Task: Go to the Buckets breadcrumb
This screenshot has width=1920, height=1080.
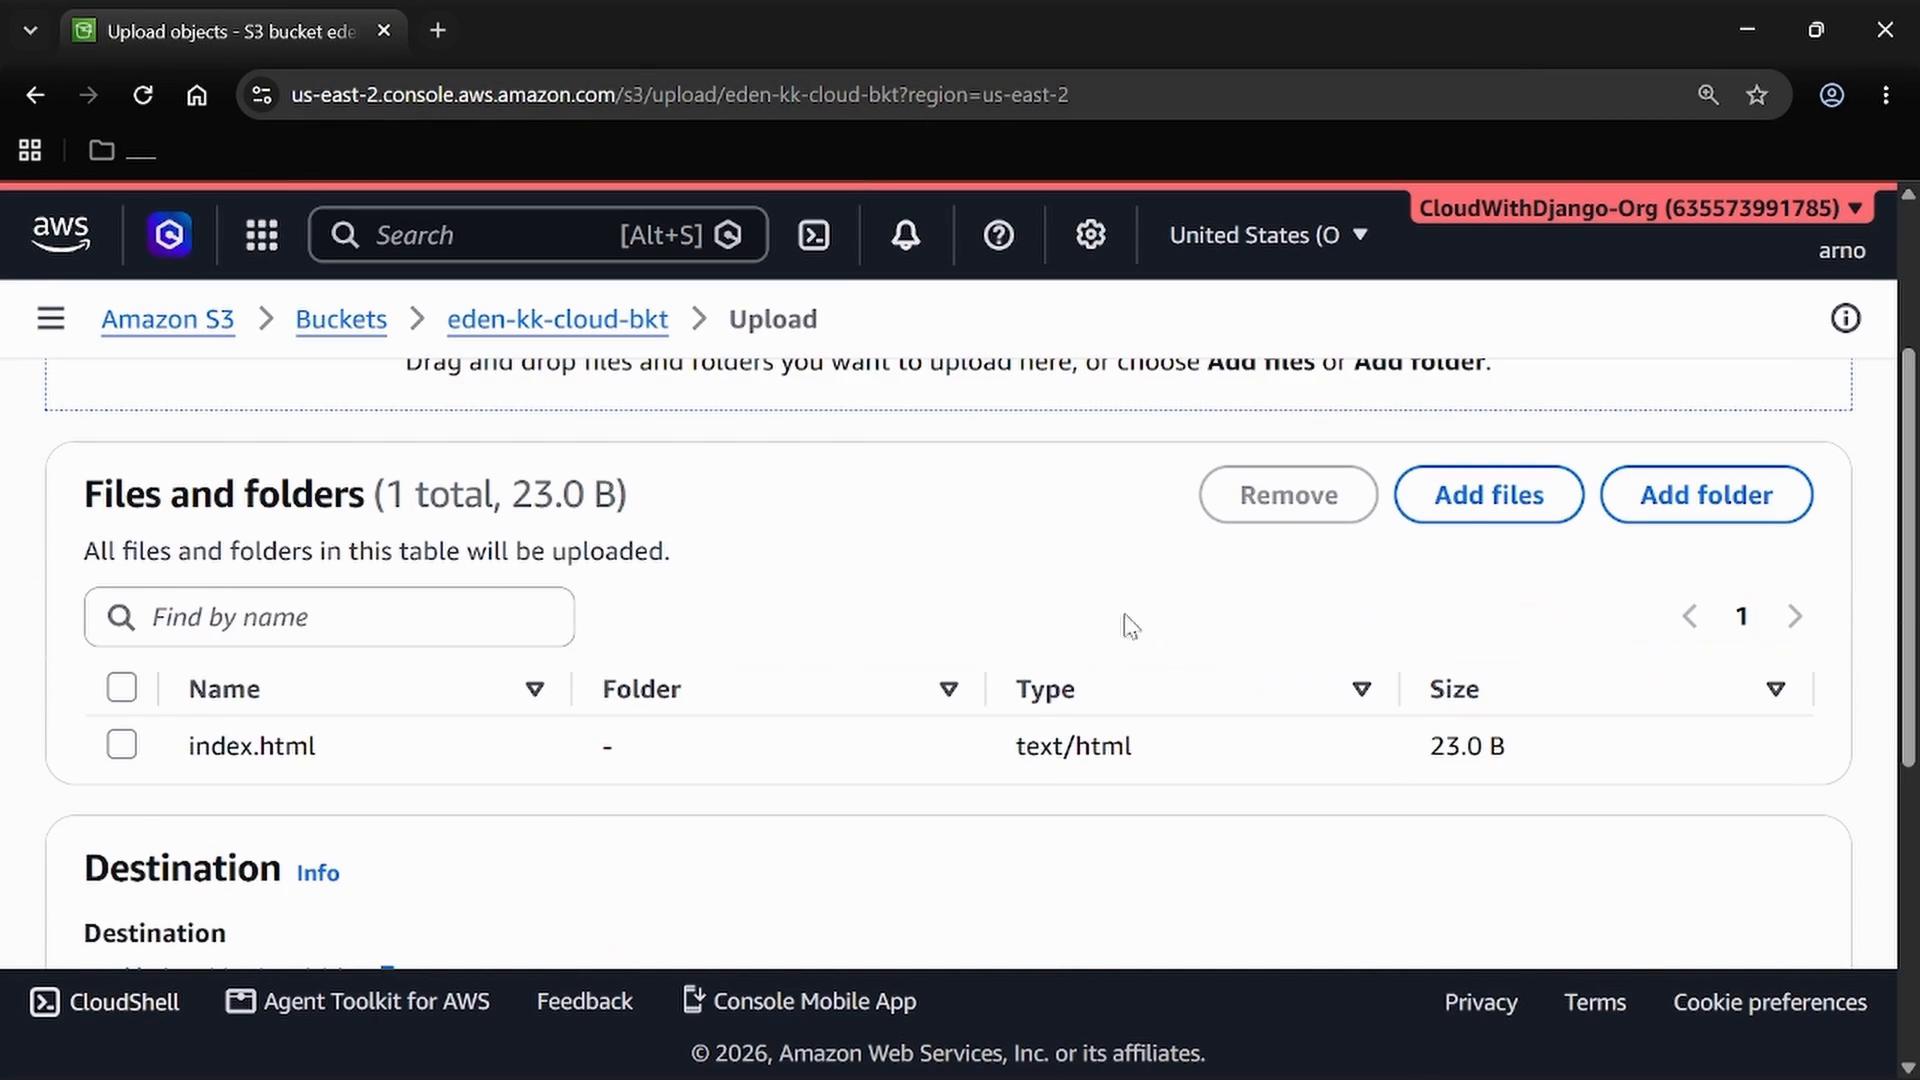Action: coord(341,319)
